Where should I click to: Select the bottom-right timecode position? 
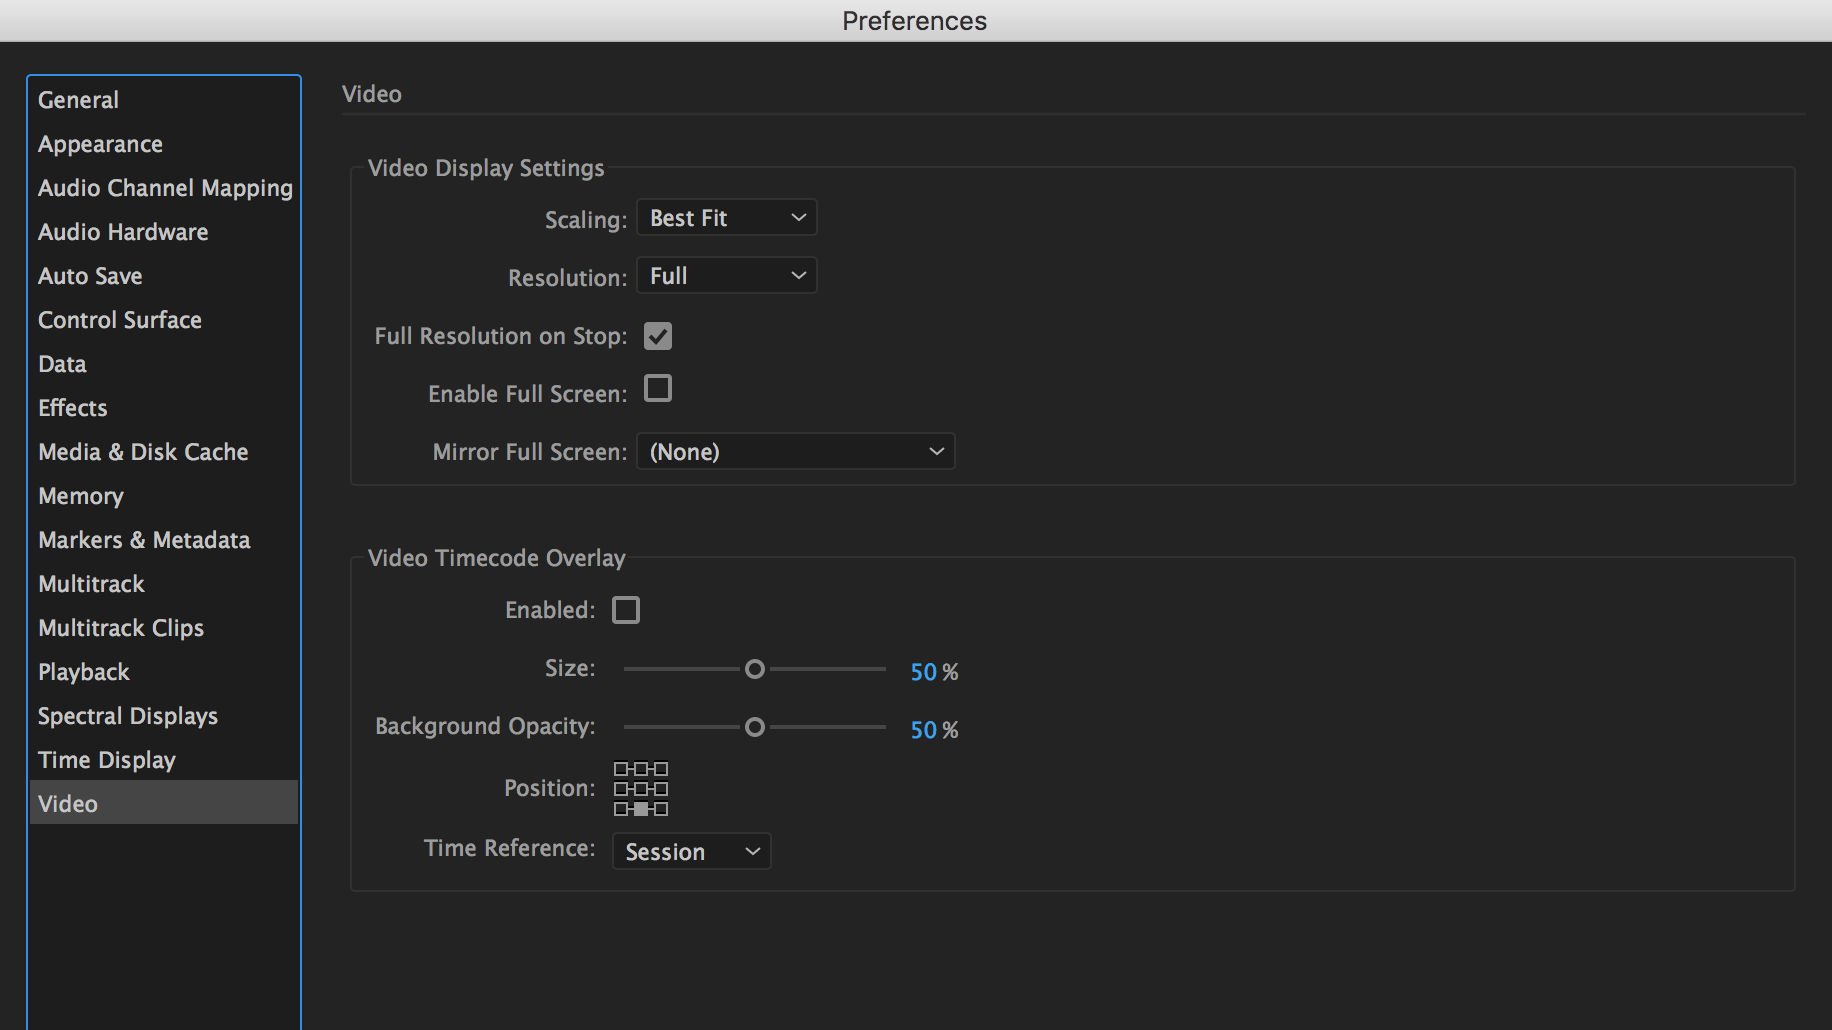[x=661, y=809]
